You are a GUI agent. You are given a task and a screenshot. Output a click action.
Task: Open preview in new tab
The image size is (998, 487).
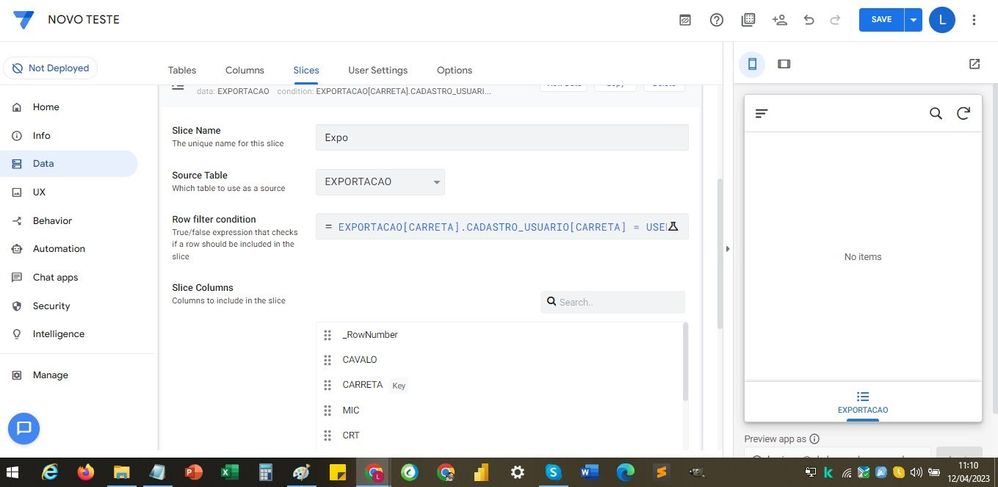pyautogui.click(x=974, y=64)
